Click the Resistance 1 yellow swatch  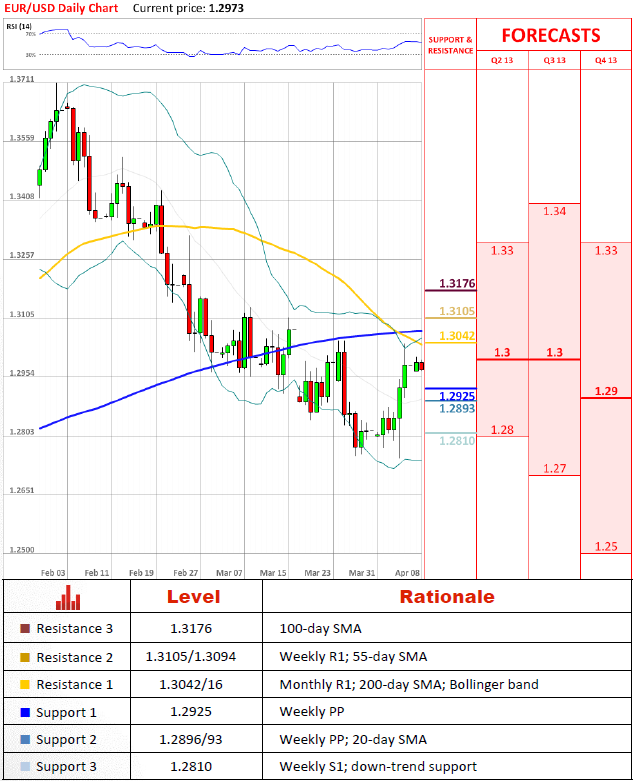coord(25,684)
